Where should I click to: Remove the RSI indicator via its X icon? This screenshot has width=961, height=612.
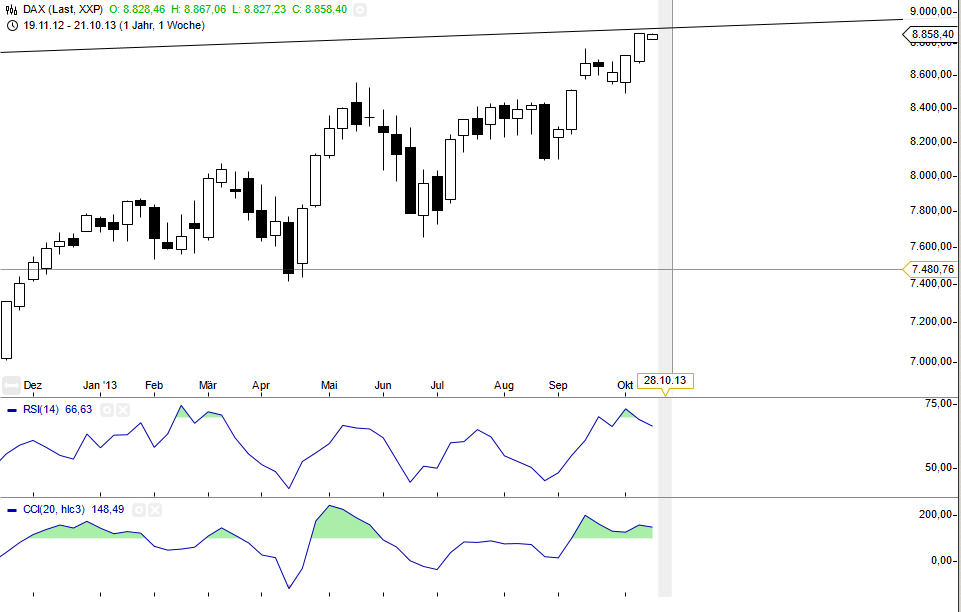coord(123,409)
